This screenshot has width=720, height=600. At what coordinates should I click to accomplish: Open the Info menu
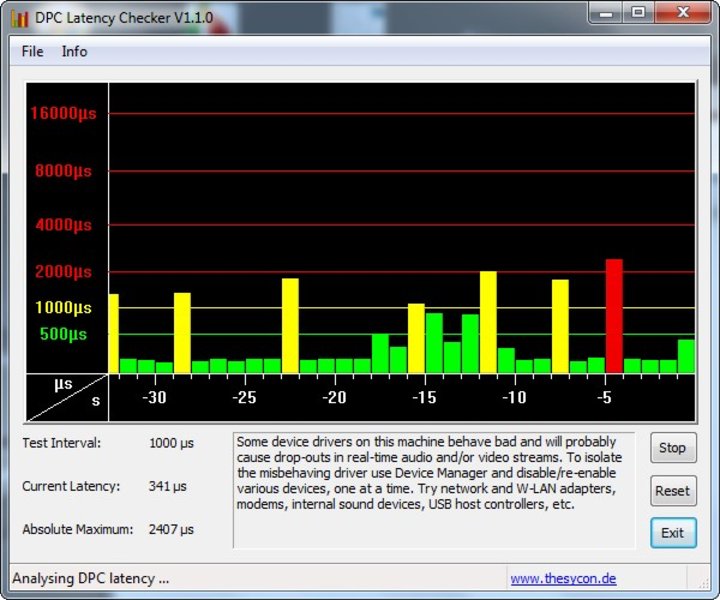(74, 51)
